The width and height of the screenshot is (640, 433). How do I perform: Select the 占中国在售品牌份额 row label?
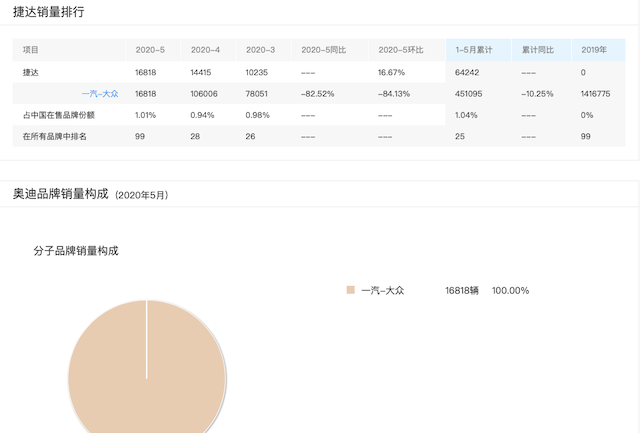click(x=59, y=115)
